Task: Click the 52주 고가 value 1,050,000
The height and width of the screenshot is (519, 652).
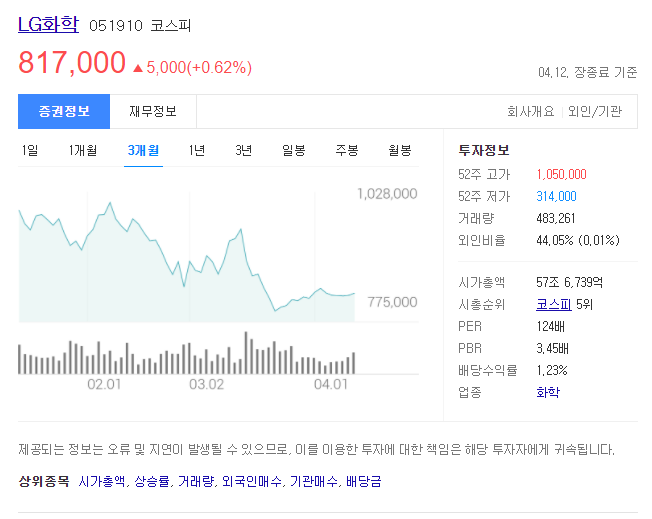Action: (x=561, y=174)
